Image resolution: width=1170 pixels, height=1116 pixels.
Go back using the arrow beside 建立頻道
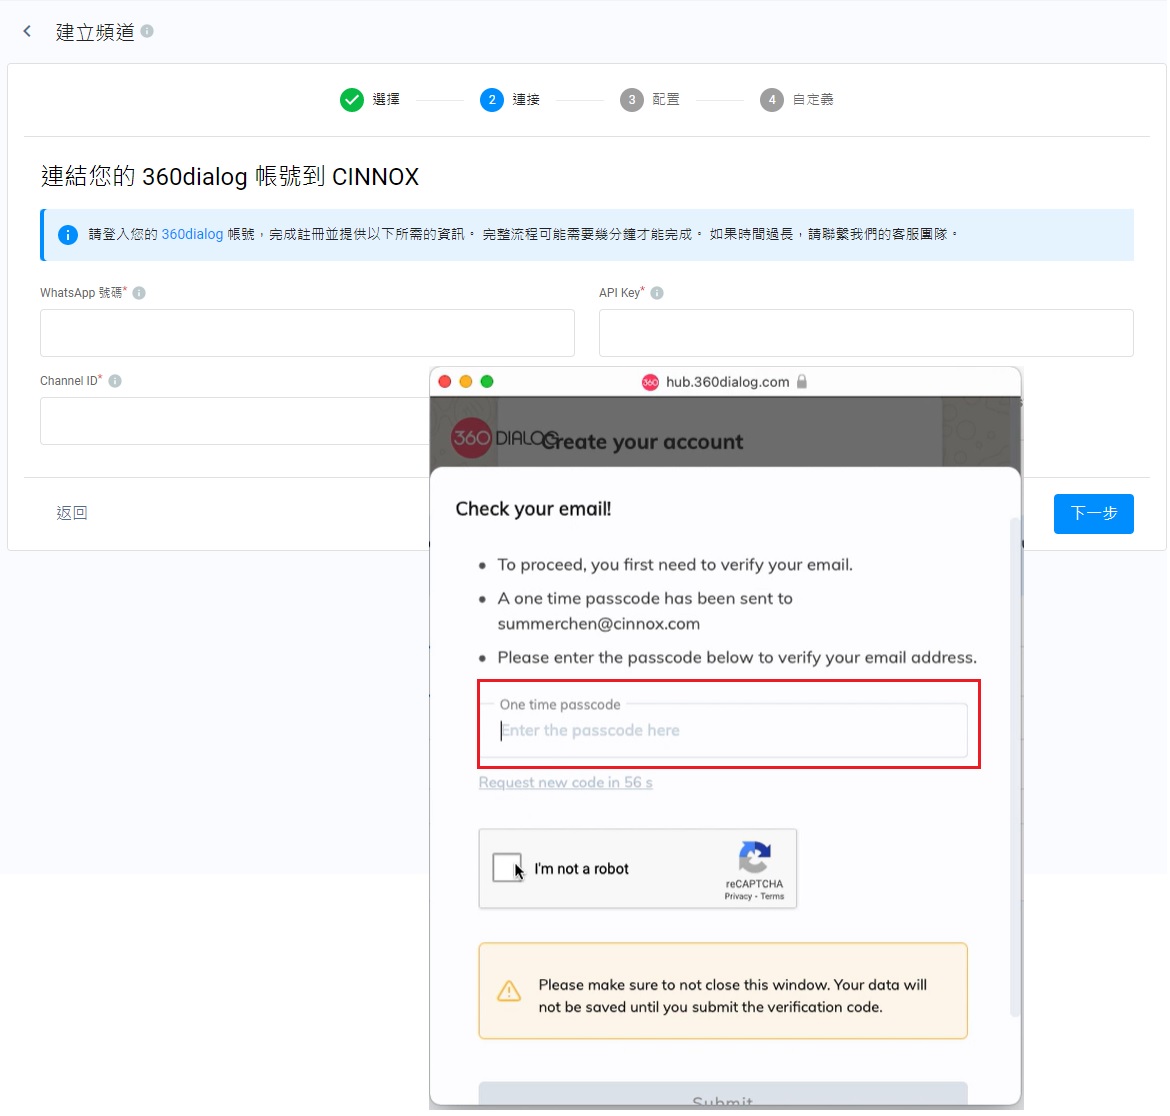(28, 31)
